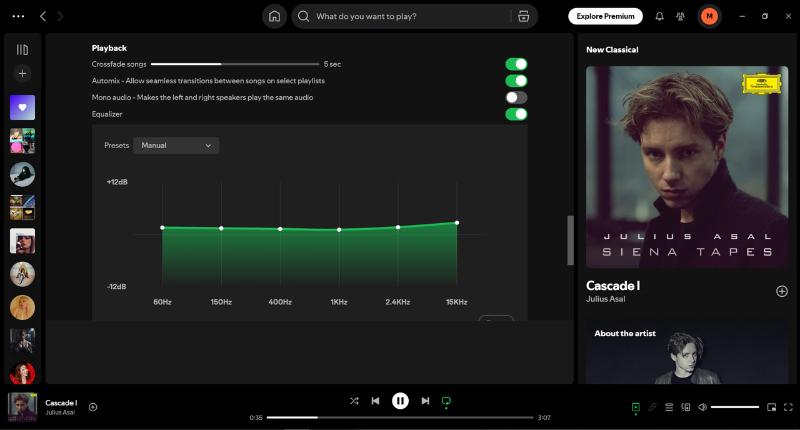Viewport: 800px width, 430px height.
Task: Toggle shuffle playback
Action: tap(354, 400)
